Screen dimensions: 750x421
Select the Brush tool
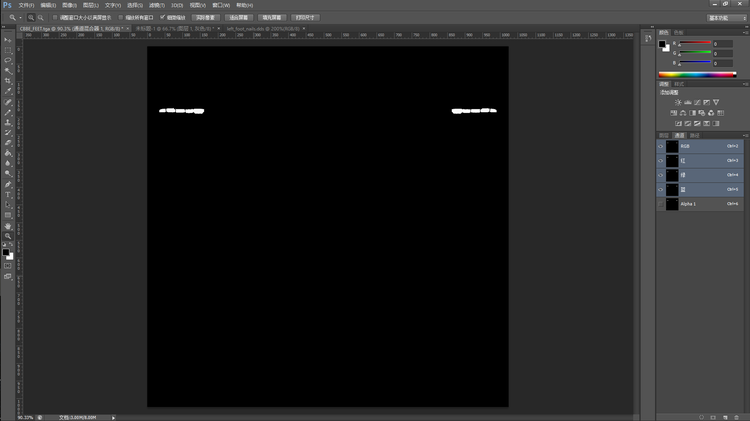tap(8, 112)
